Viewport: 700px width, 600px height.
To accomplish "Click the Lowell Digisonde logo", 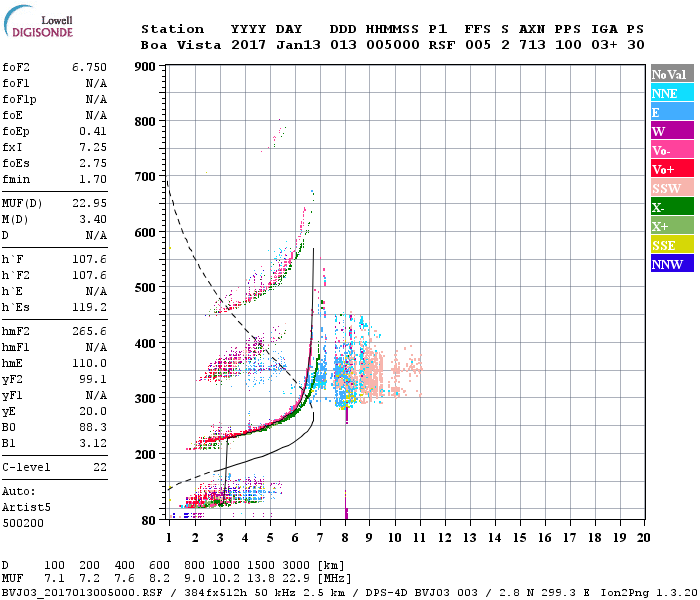I will click(38, 21).
